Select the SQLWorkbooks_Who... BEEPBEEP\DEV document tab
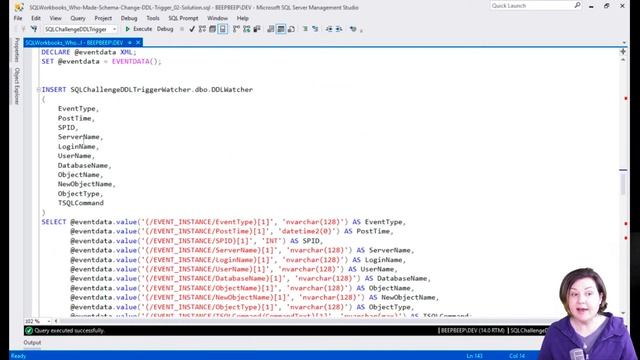This screenshot has width=640, height=360. 74,42
